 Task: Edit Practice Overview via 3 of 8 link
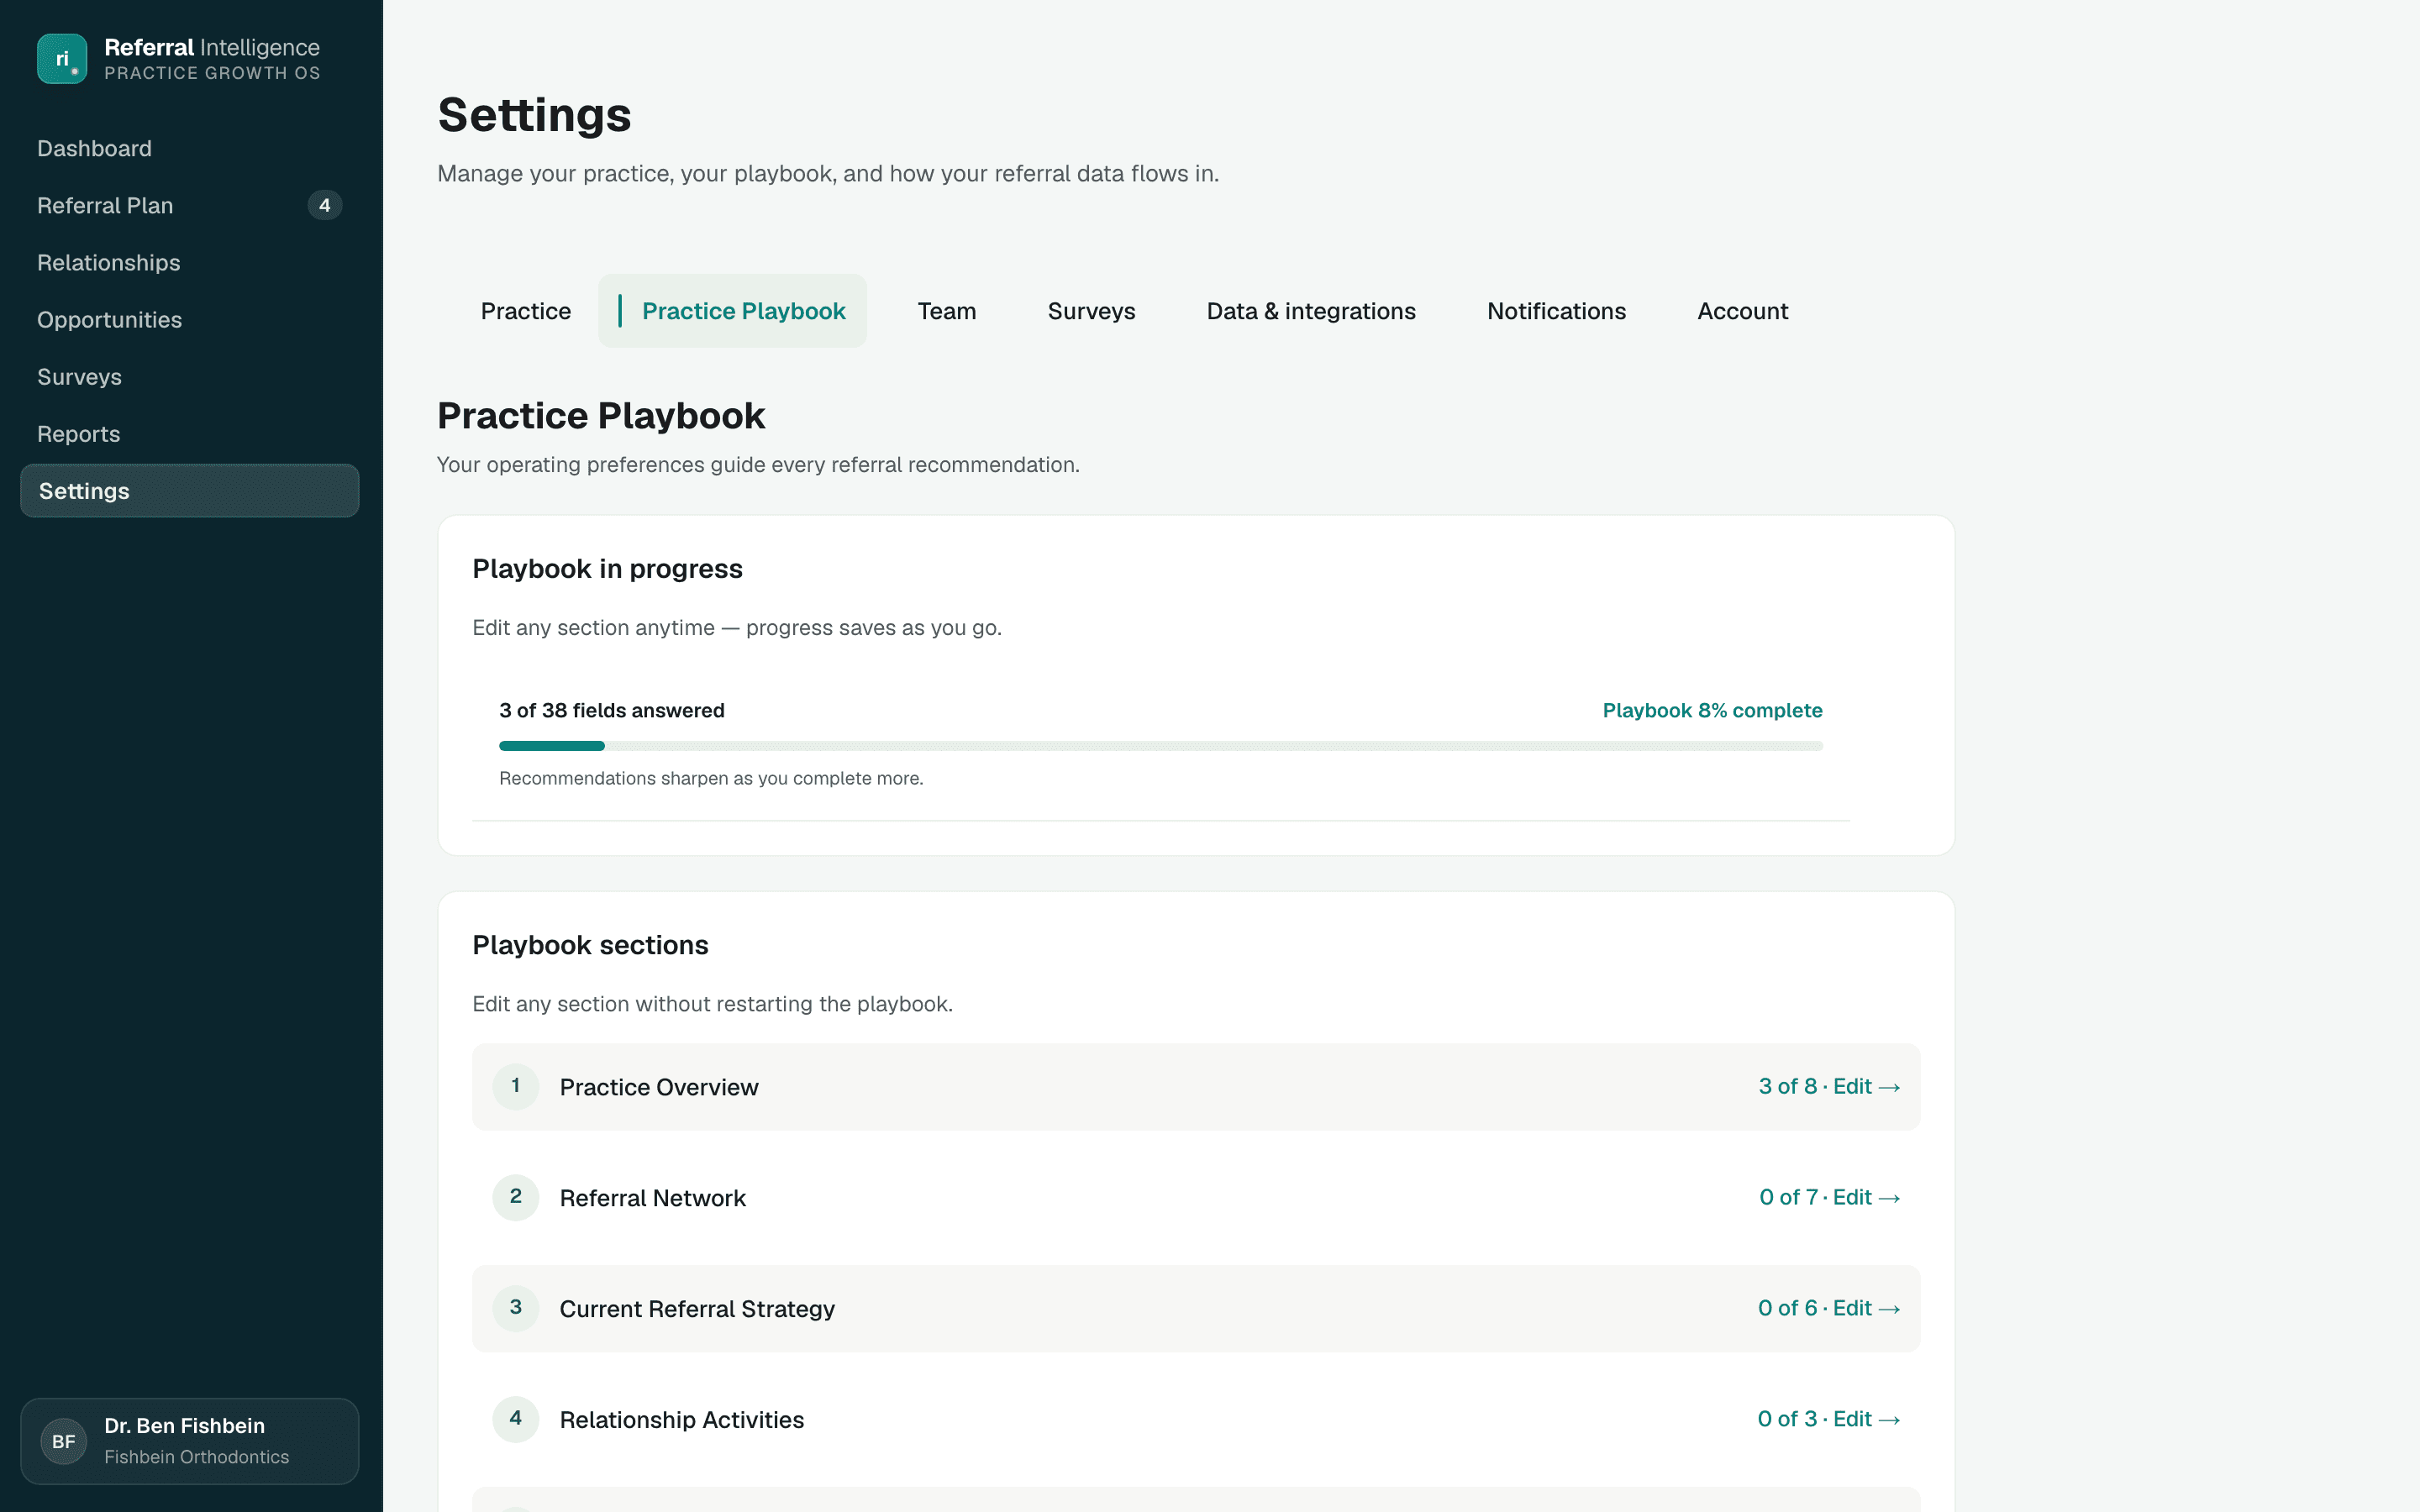coord(1829,1087)
